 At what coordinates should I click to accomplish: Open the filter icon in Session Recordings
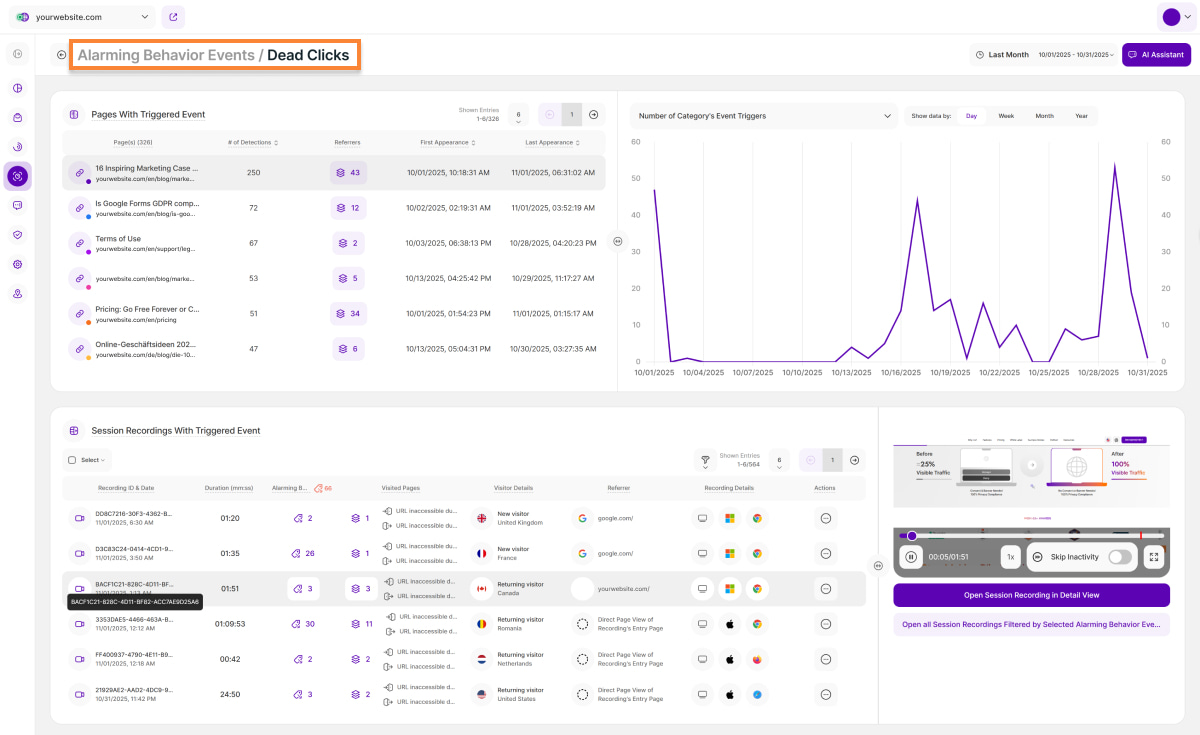point(705,460)
